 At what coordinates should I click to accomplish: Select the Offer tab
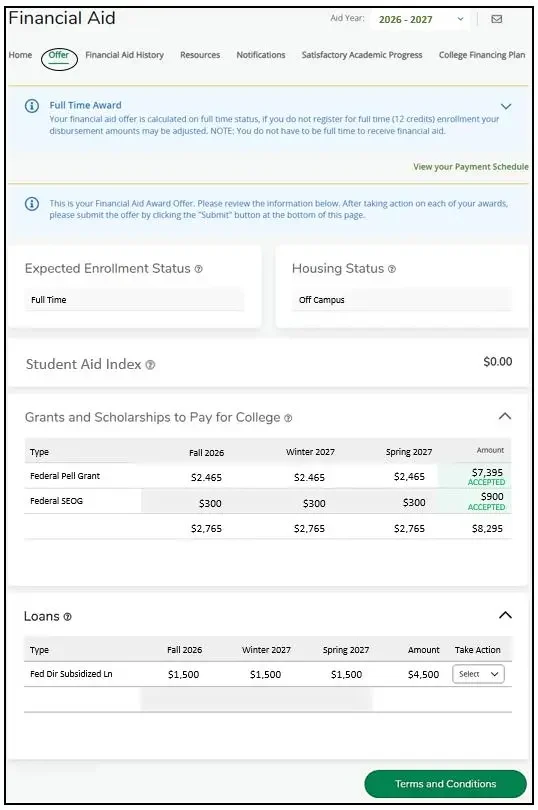[59, 55]
